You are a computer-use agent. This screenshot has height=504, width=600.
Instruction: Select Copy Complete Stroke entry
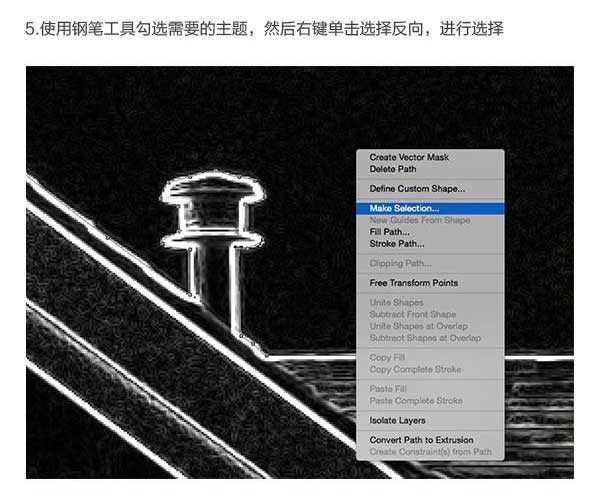pos(415,369)
